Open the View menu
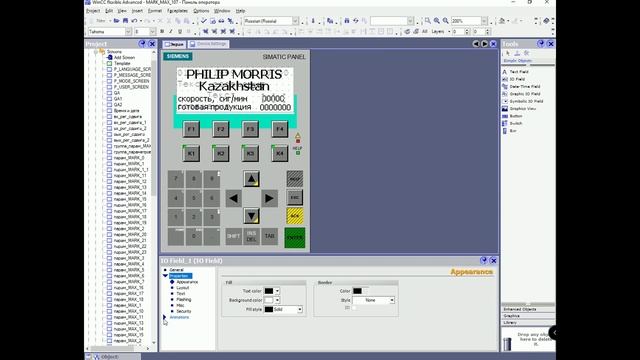 pos(122,11)
